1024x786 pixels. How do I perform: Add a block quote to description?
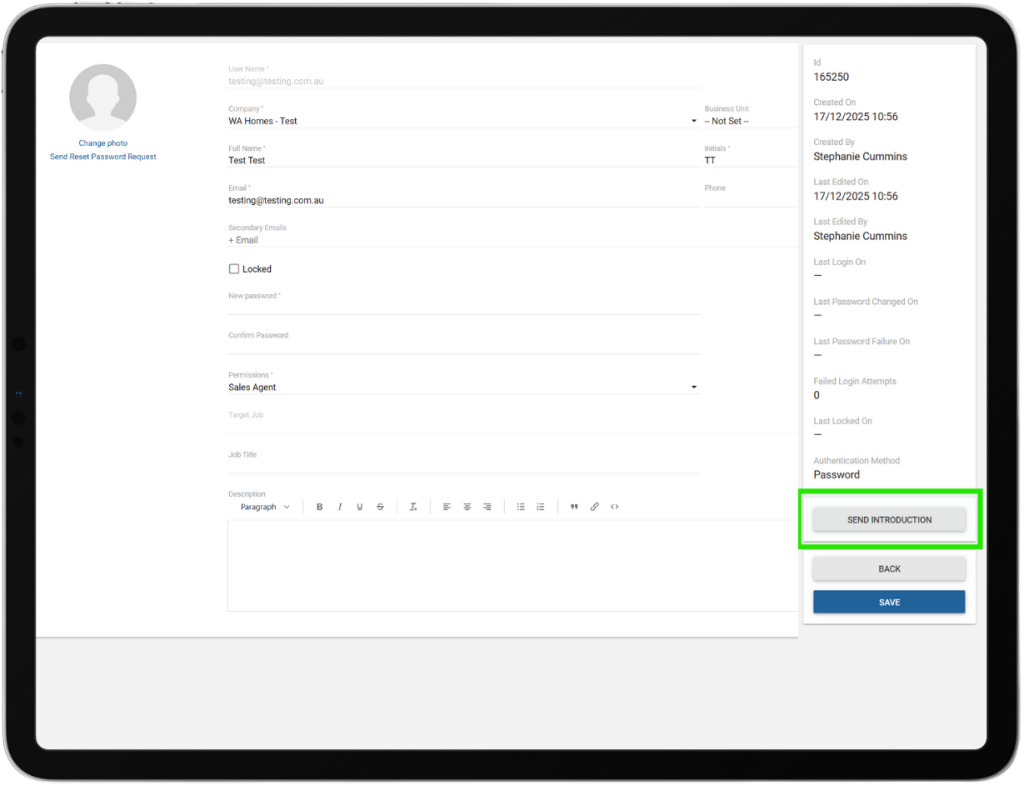pos(574,507)
